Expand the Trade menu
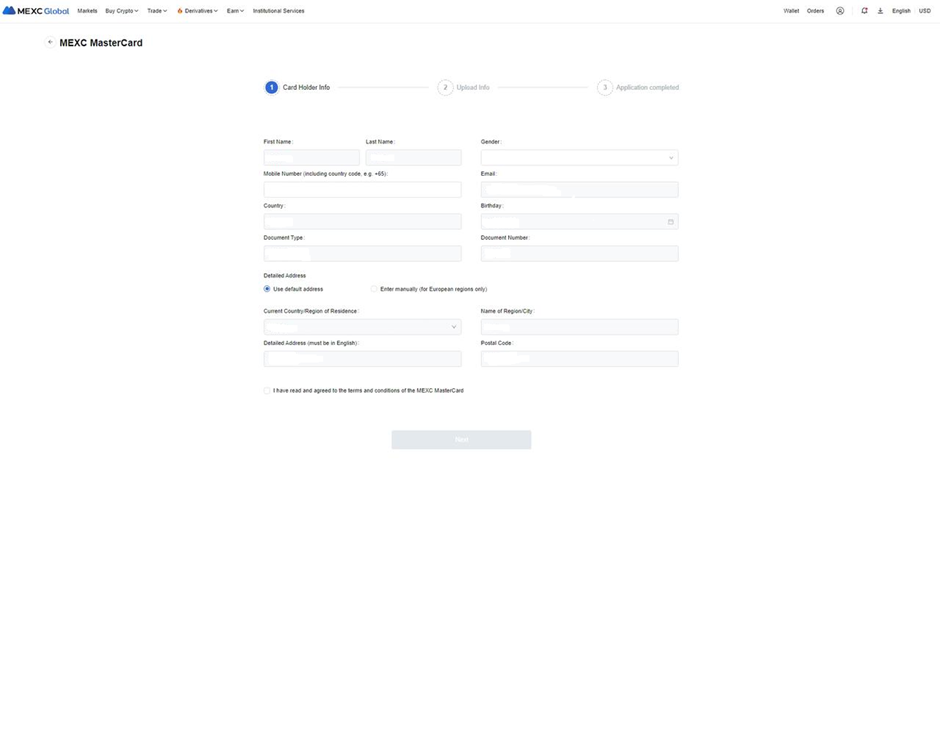 point(157,11)
